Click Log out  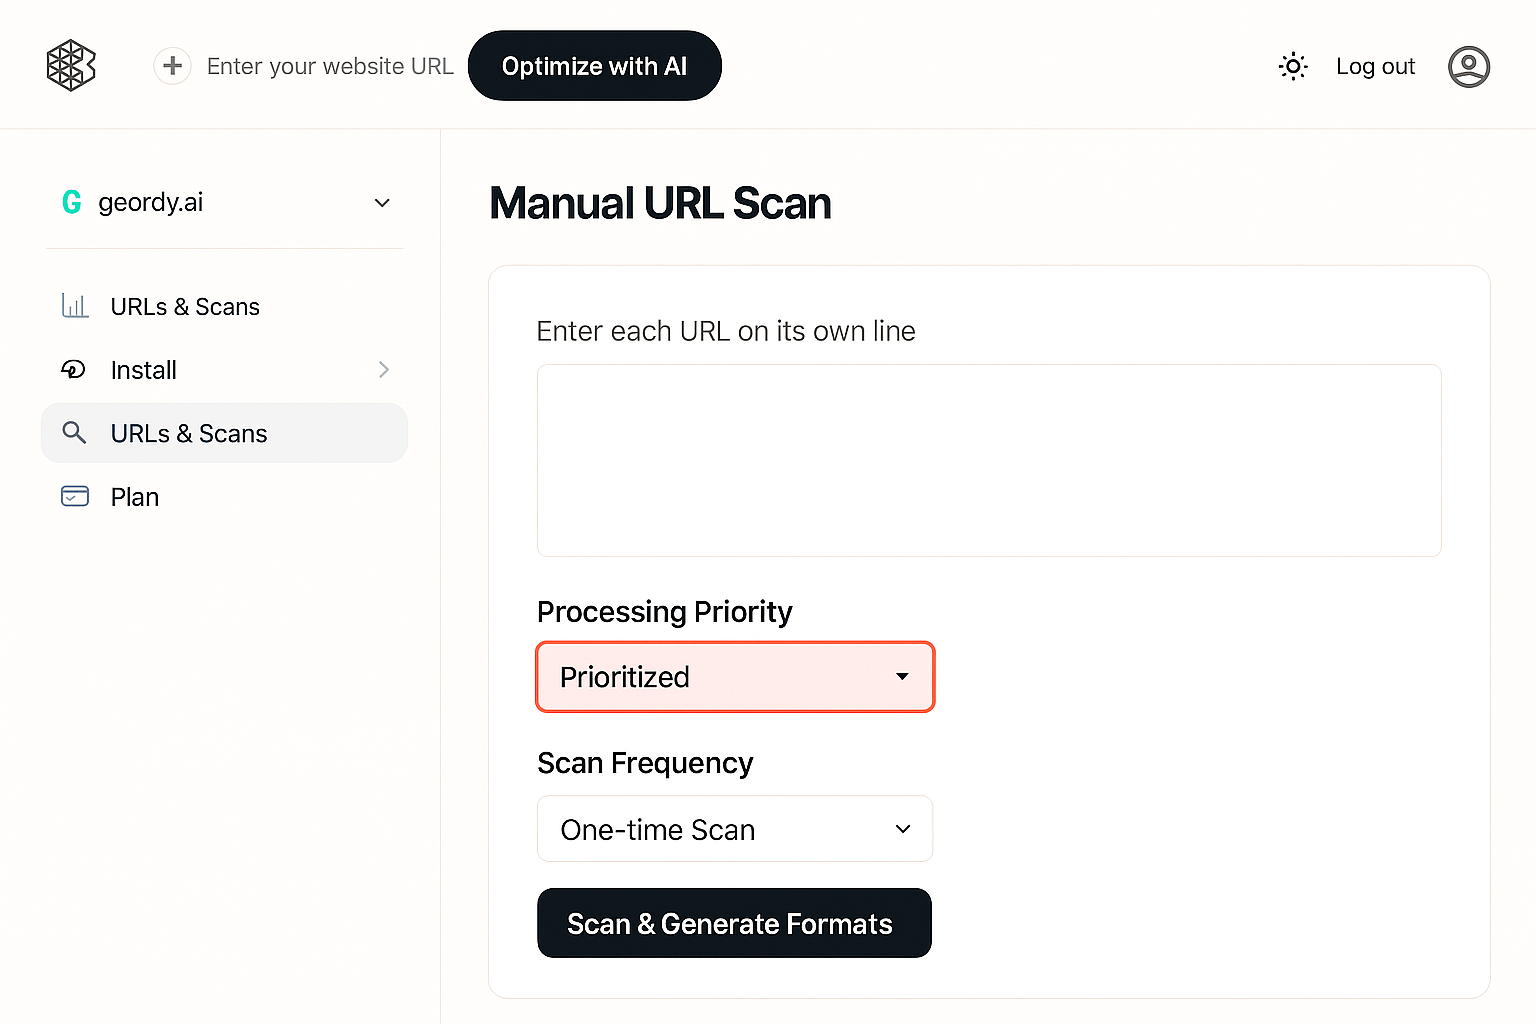pos(1375,66)
